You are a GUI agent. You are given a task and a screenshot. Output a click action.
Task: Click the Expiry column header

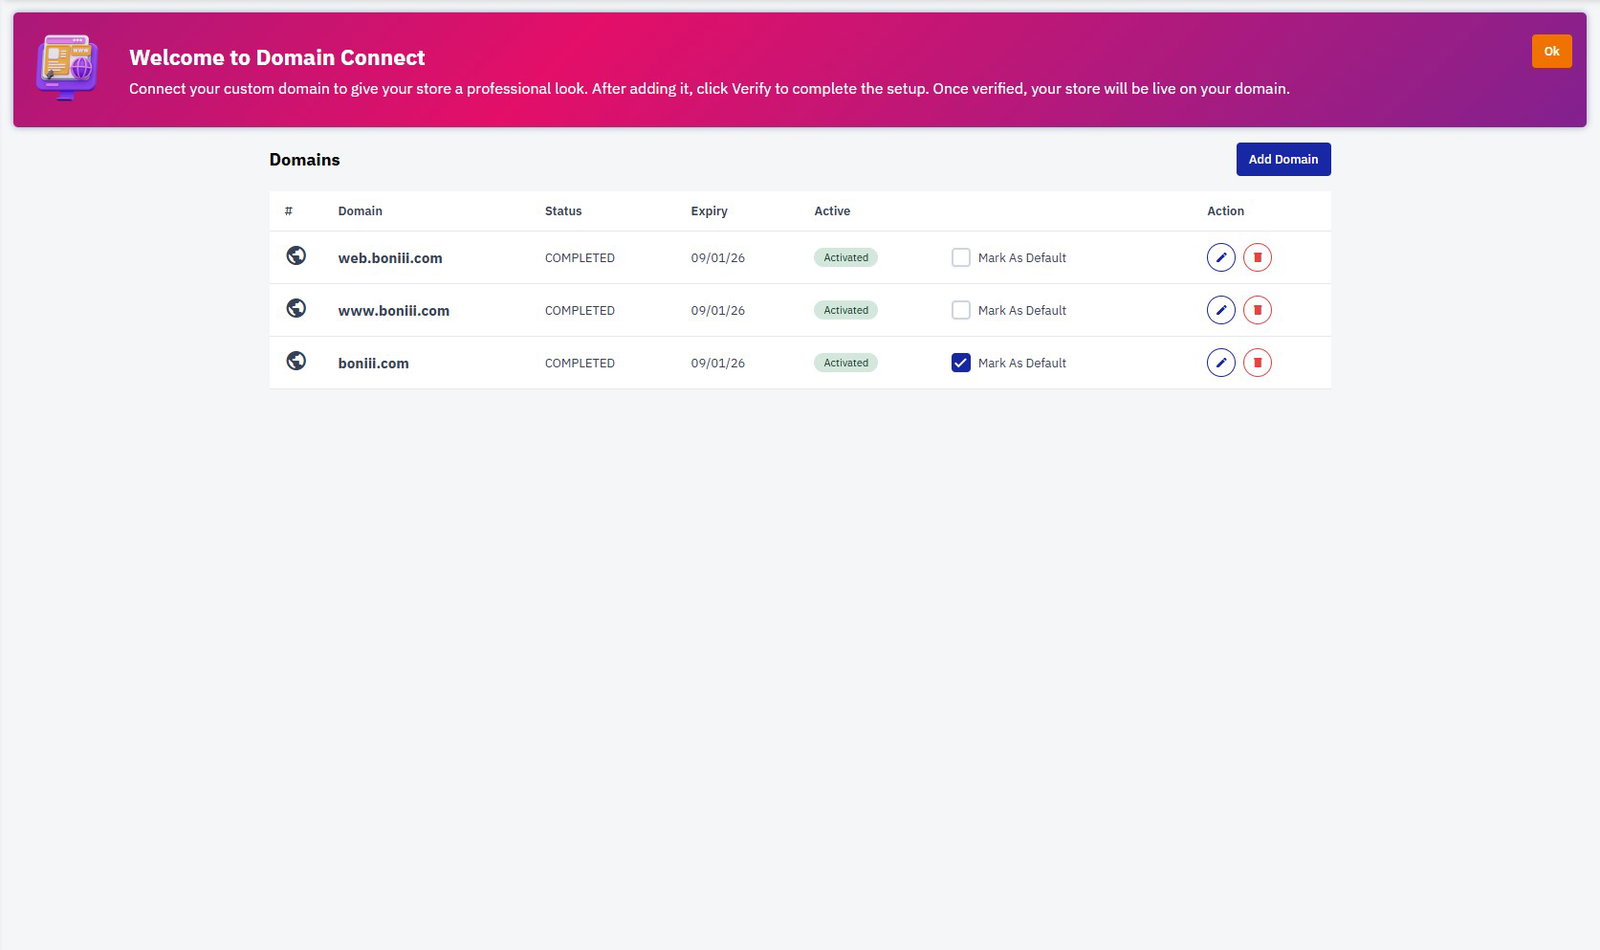pyautogui.click(x=709, y=211)
